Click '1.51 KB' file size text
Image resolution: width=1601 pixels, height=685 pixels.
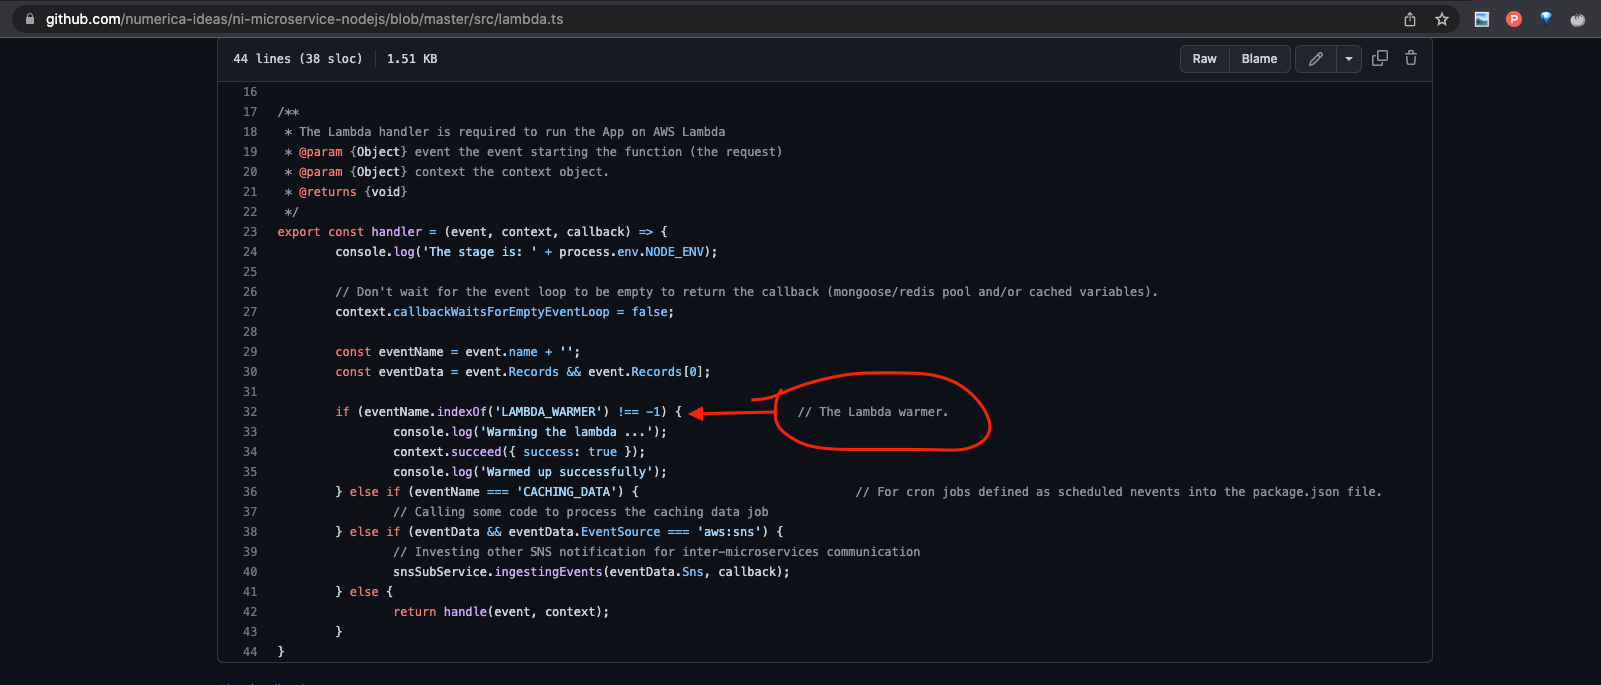[412, 59]
